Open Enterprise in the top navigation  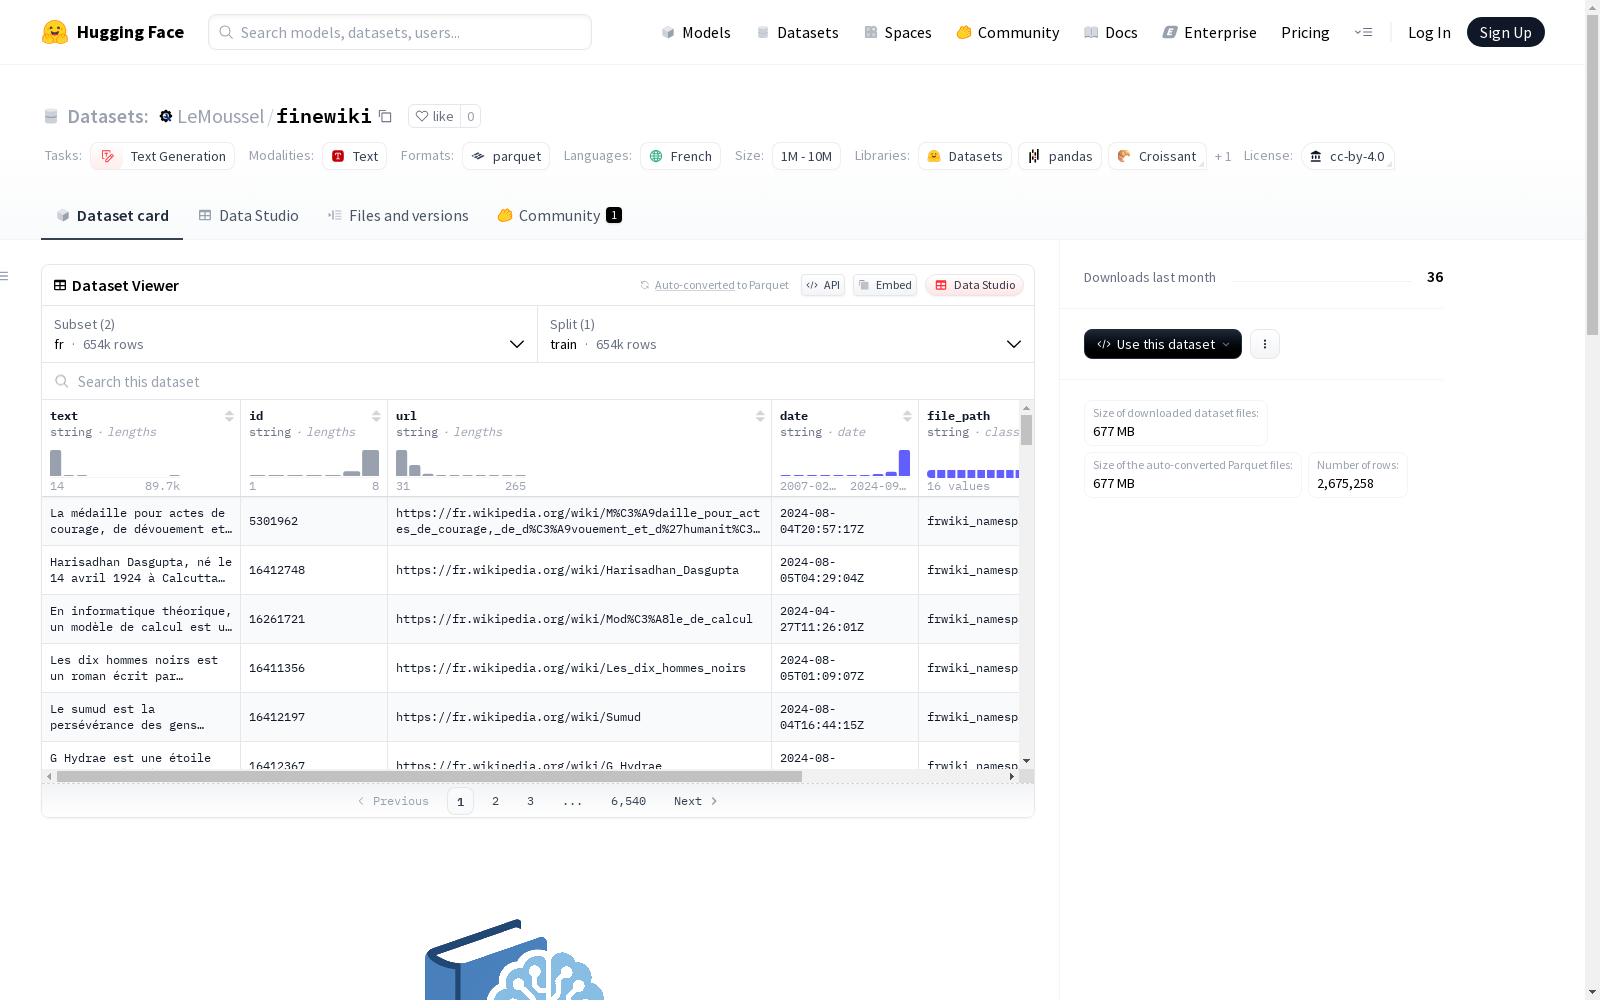point(1210,32)
